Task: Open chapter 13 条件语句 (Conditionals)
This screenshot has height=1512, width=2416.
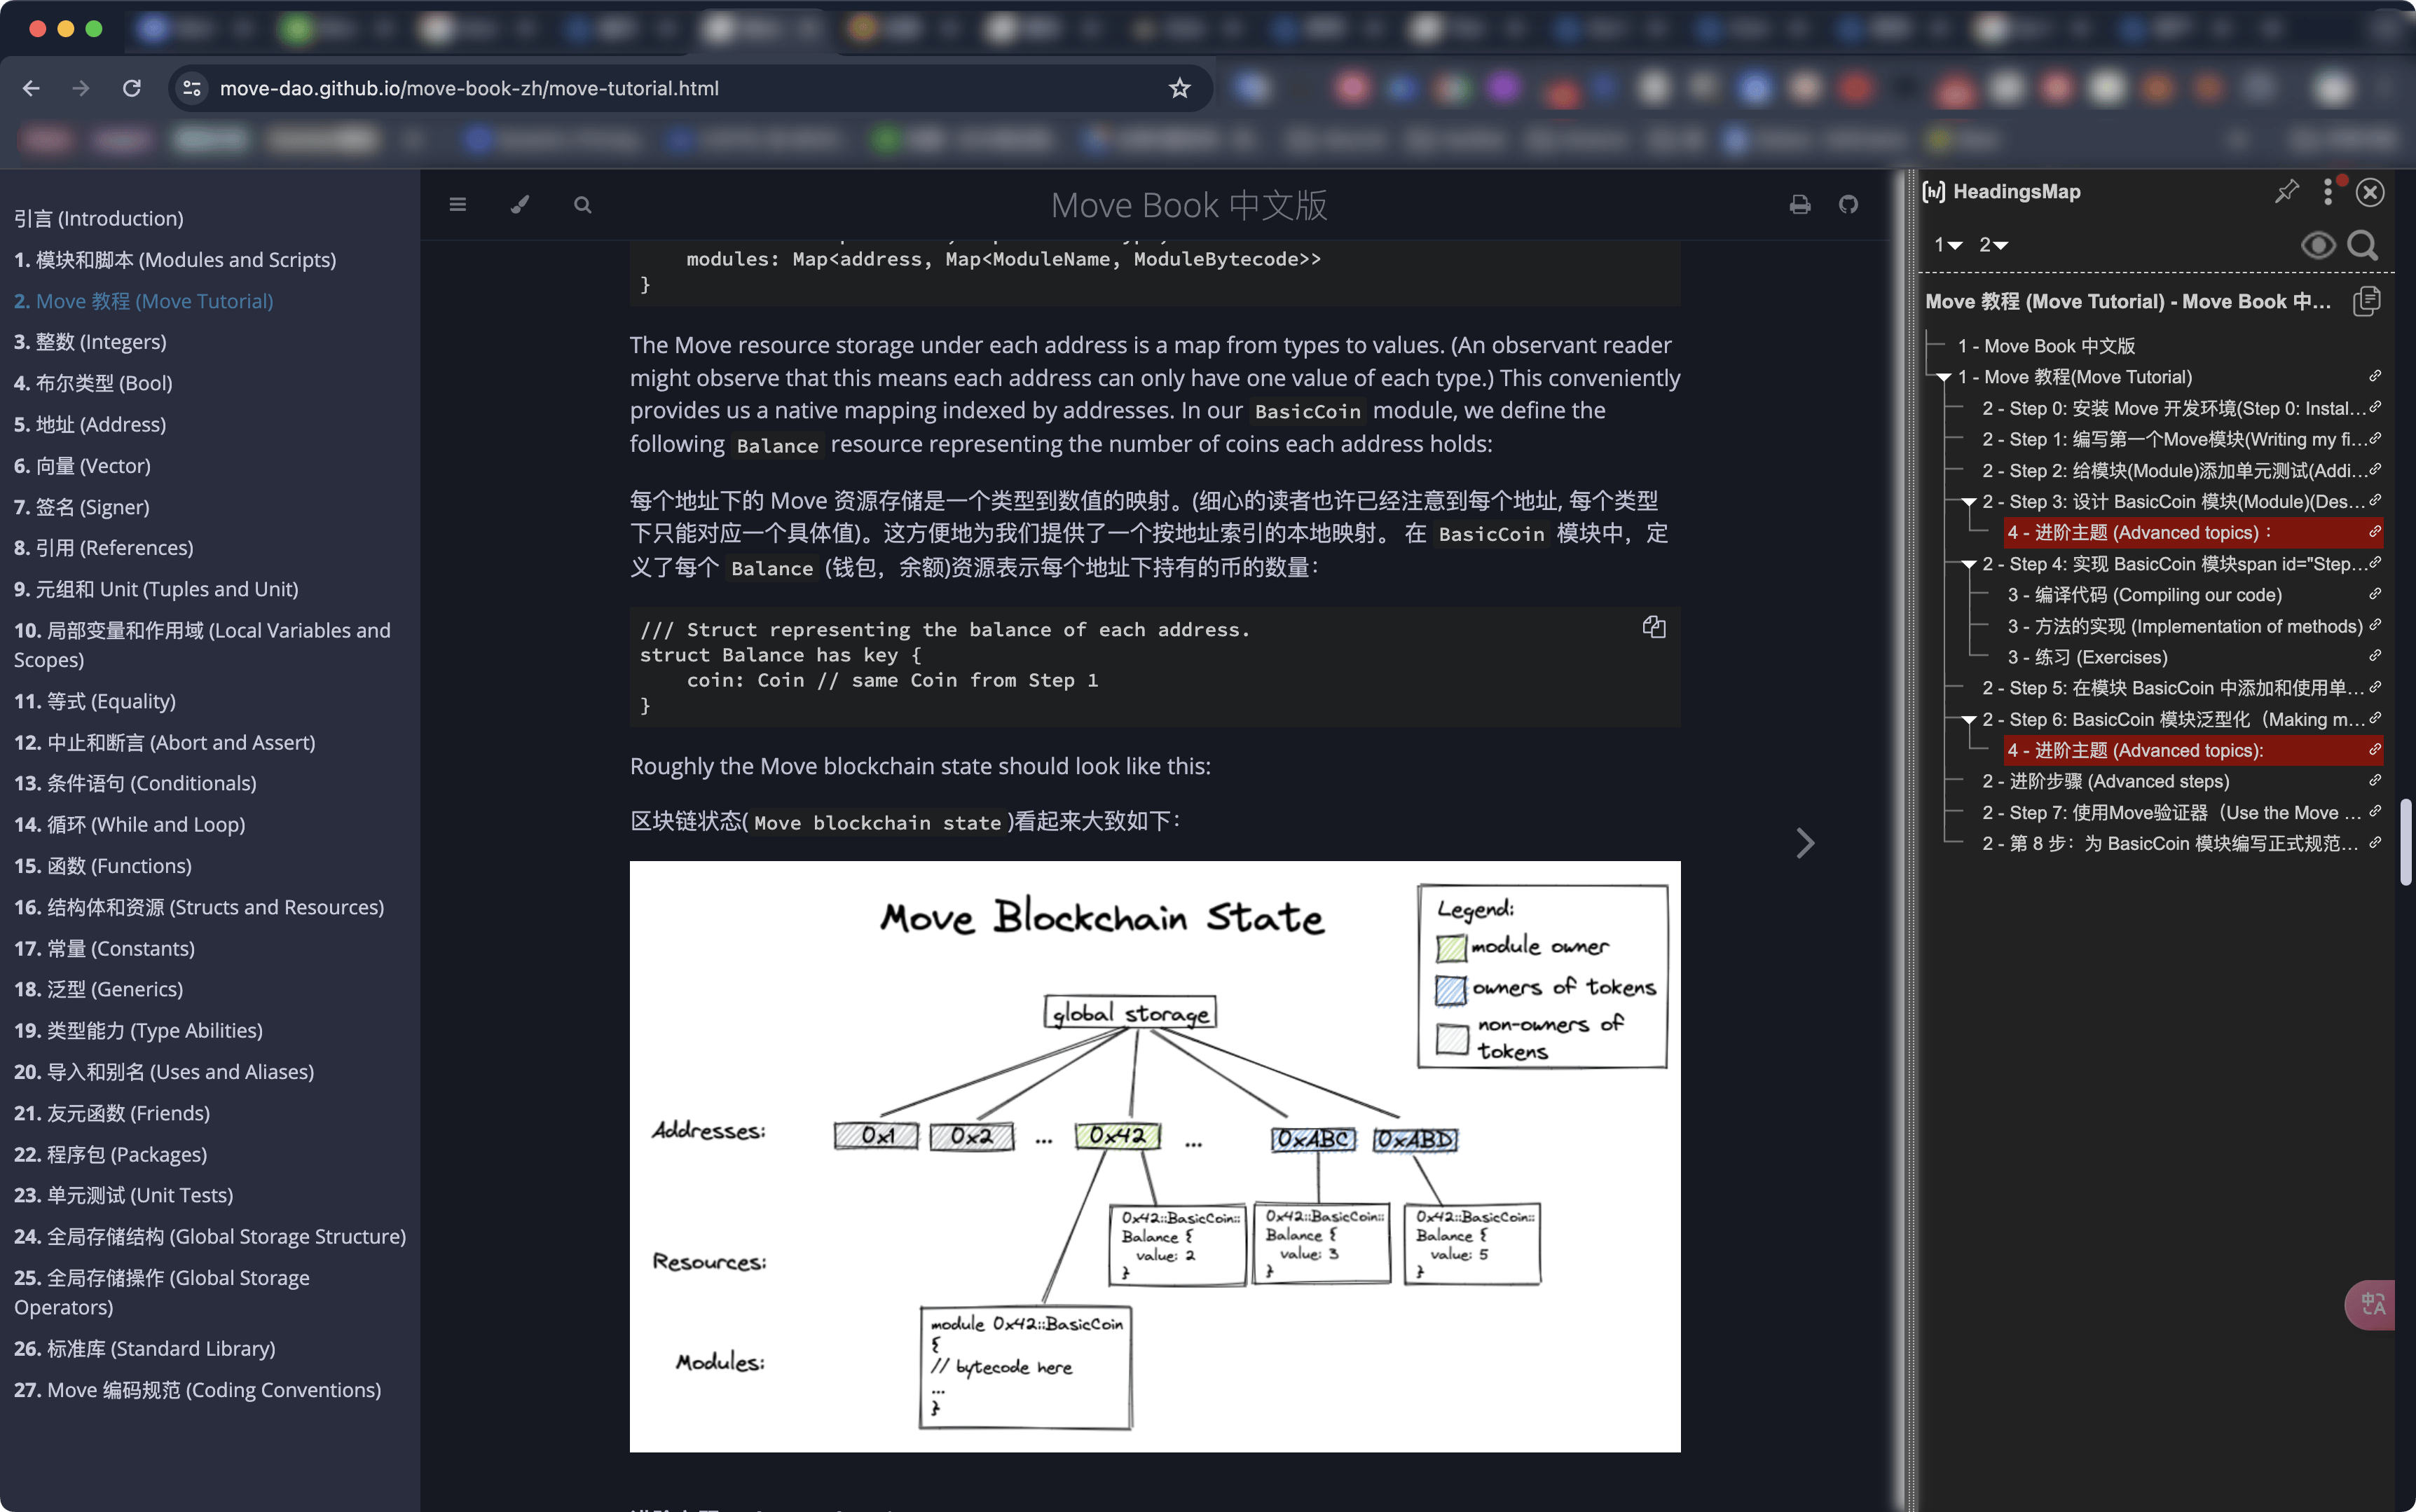Action: (135, 783)
